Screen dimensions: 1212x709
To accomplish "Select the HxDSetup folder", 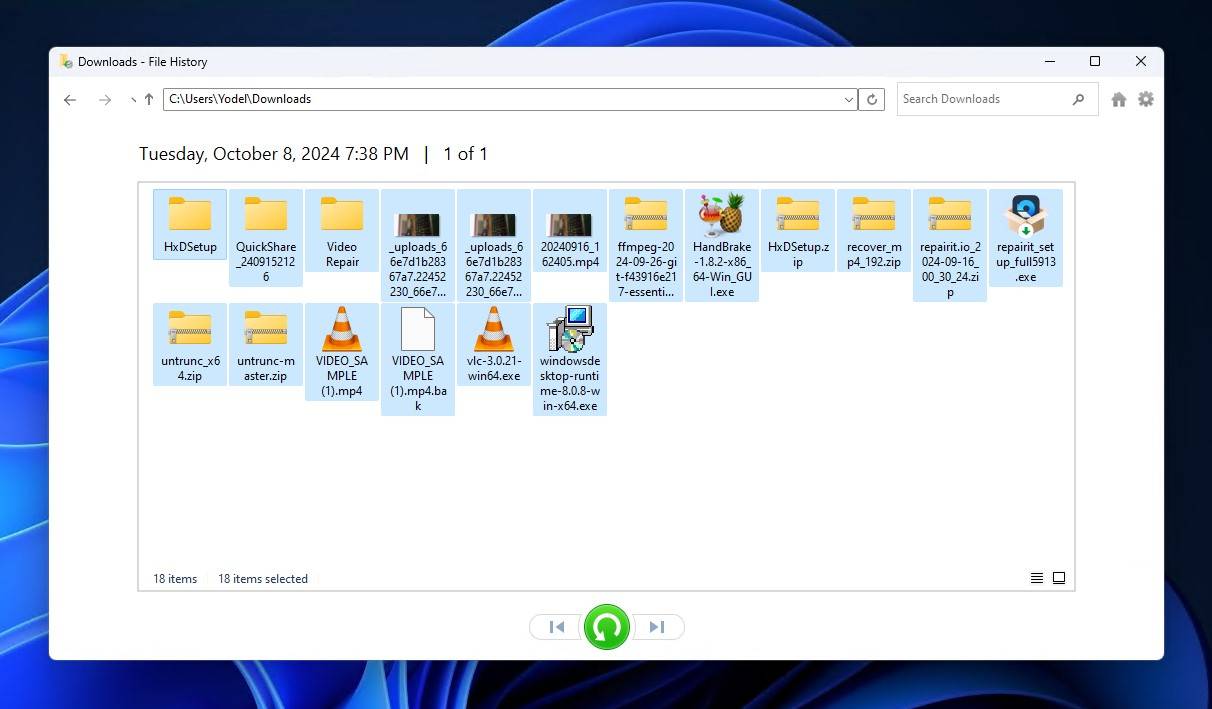I will (190, 224).
